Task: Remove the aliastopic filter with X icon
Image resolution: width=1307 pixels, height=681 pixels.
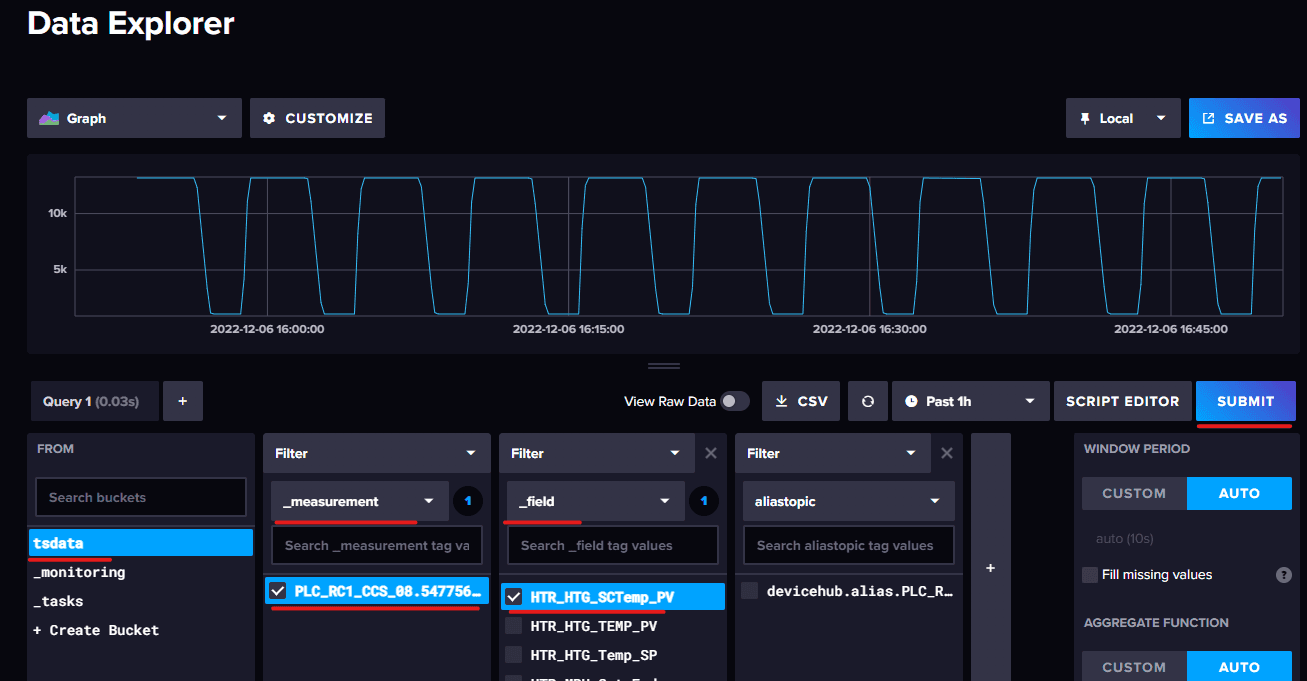Action: (947, 453)
